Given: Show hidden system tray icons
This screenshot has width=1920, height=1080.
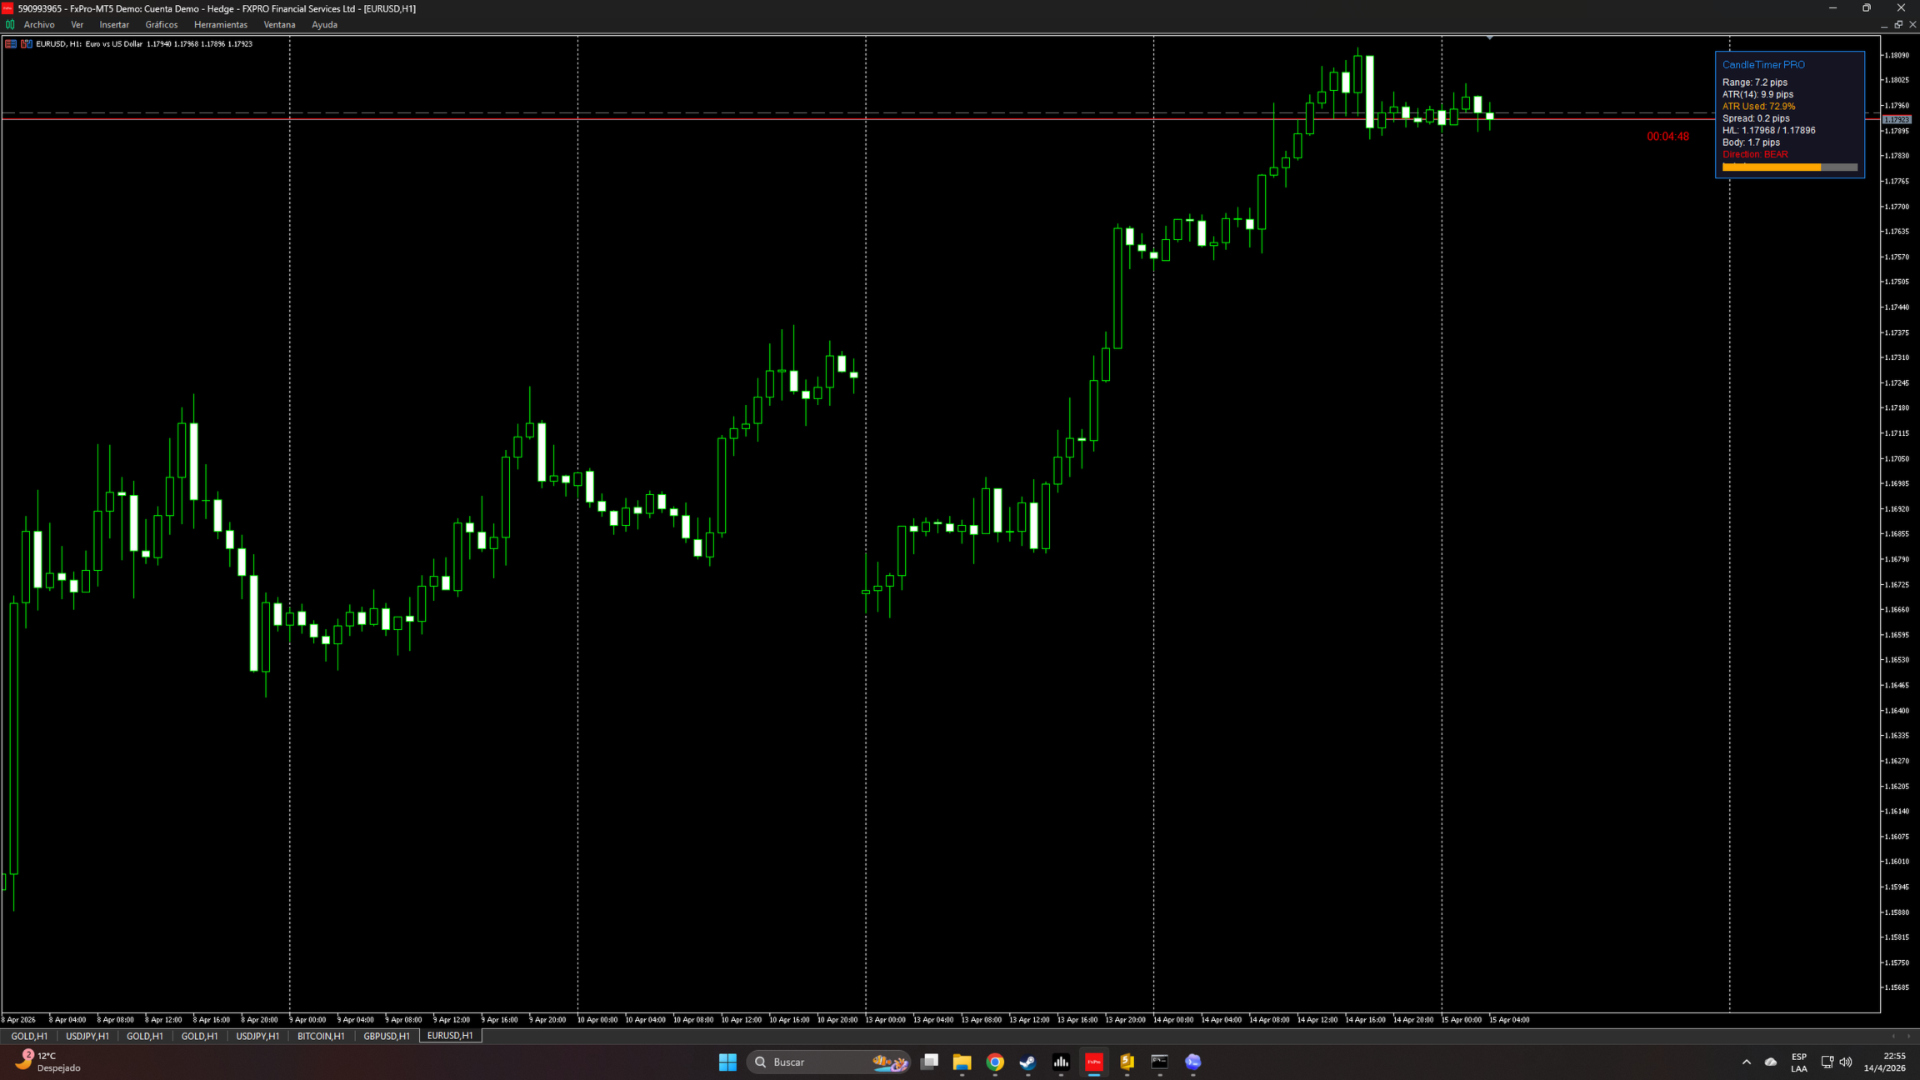Looking at the screenshot, I should pos(1747,1062).
